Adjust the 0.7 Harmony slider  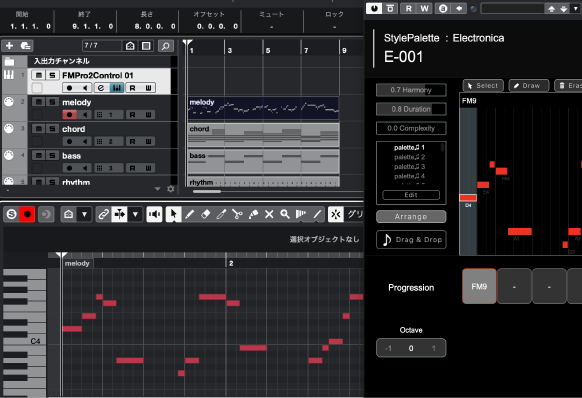411,90
